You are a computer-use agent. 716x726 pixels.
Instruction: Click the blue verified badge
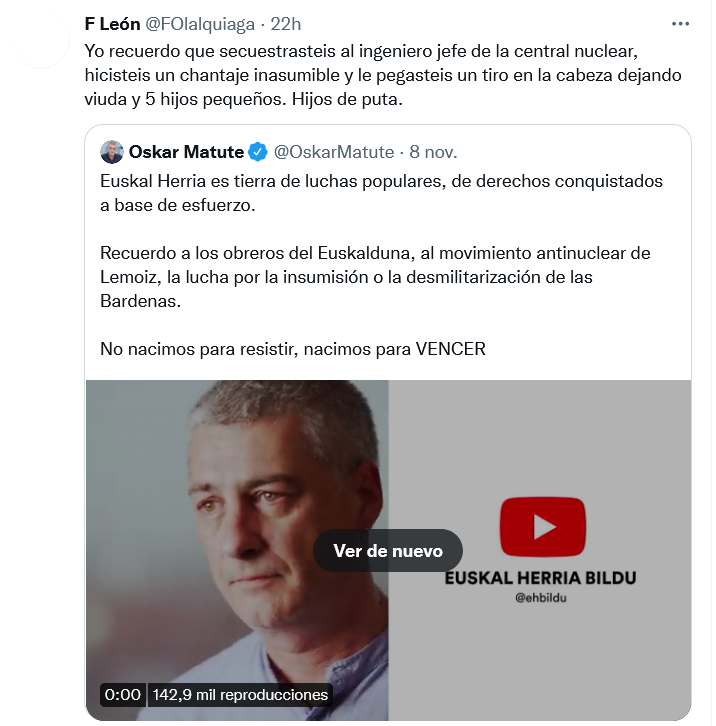(x=258, y=152)
